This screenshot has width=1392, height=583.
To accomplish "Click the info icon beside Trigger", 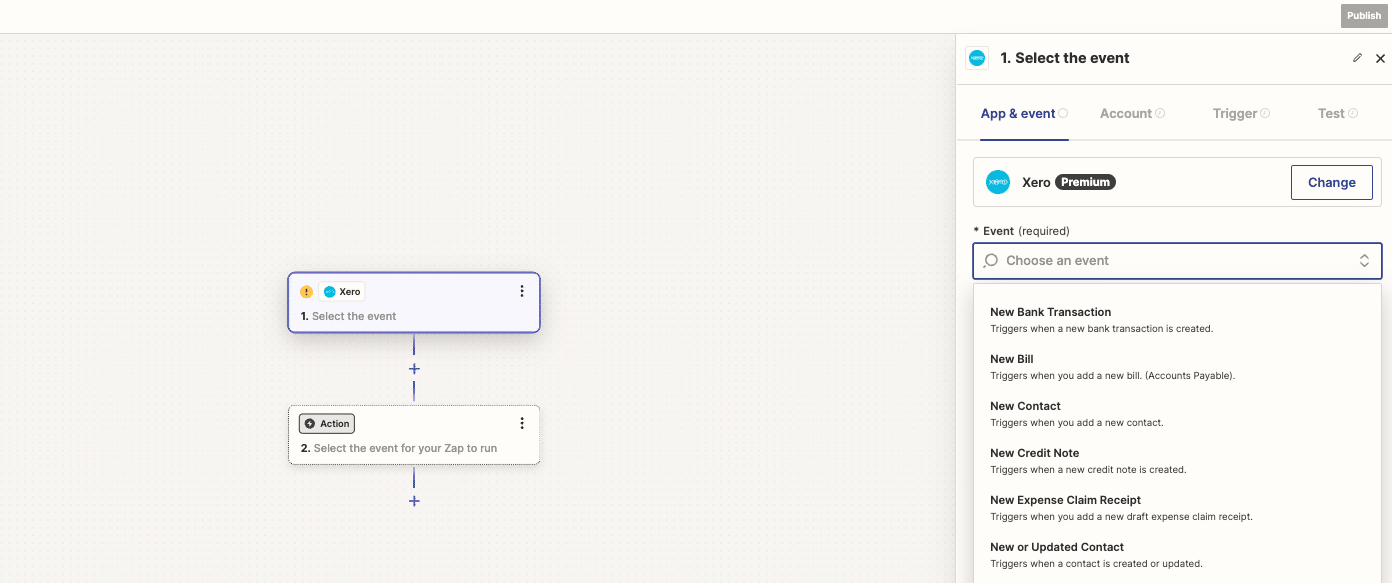I will click(1265, 114).
